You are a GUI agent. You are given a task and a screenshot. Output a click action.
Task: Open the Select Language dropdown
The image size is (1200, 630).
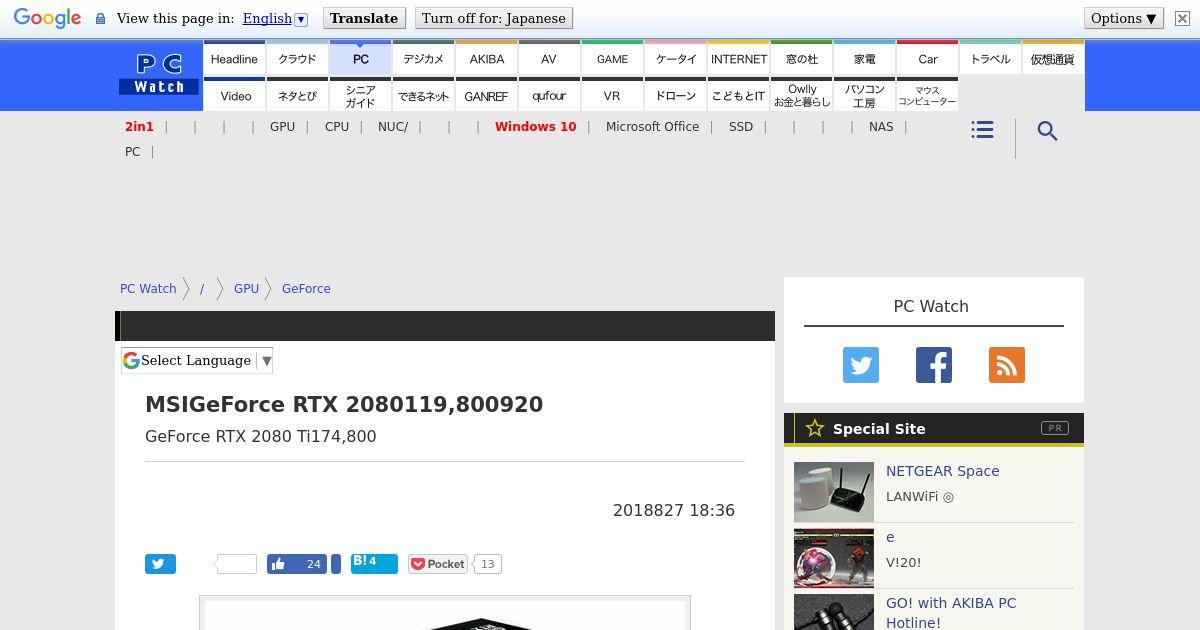[x=197, y=360]
